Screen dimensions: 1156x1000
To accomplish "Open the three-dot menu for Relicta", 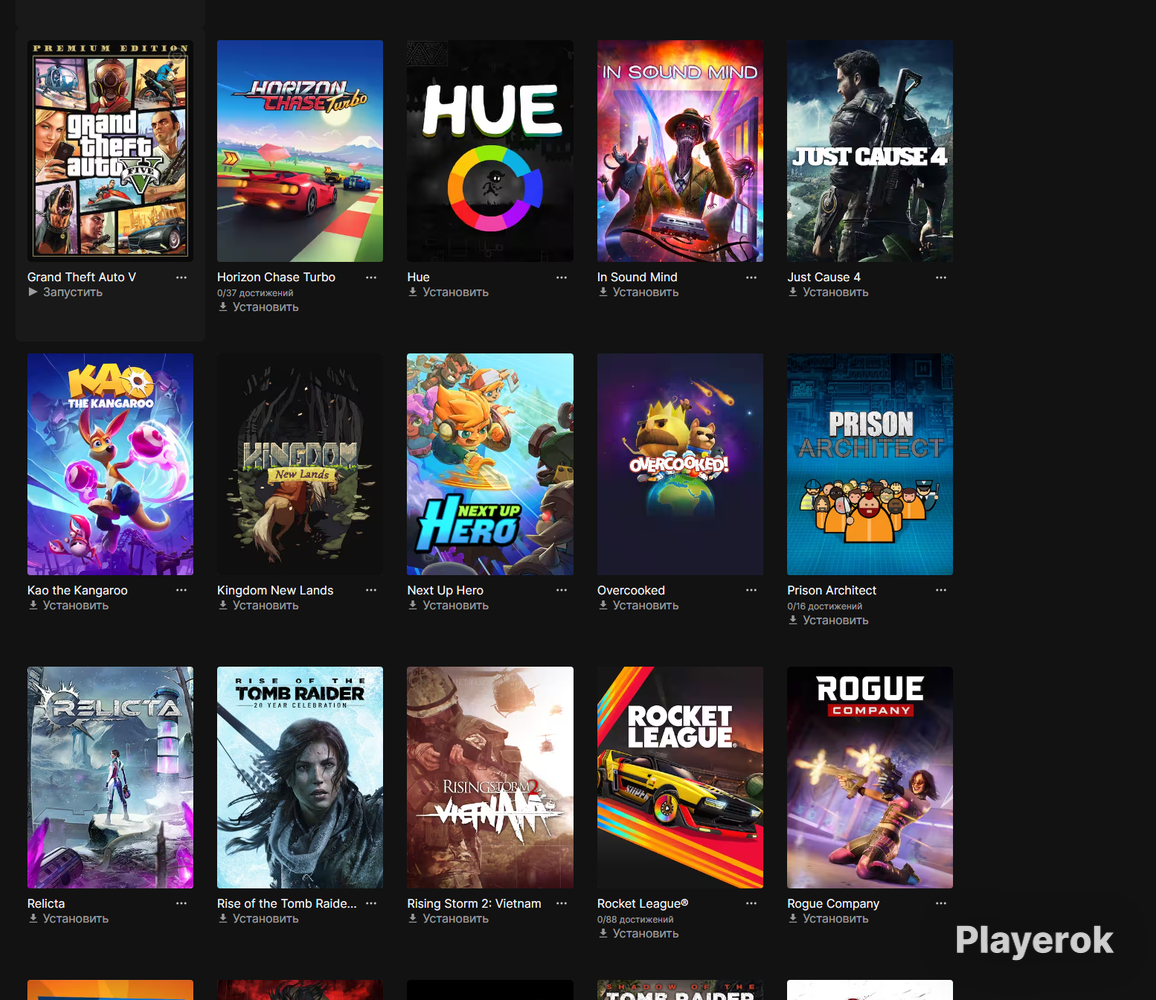I will [181, 904].
